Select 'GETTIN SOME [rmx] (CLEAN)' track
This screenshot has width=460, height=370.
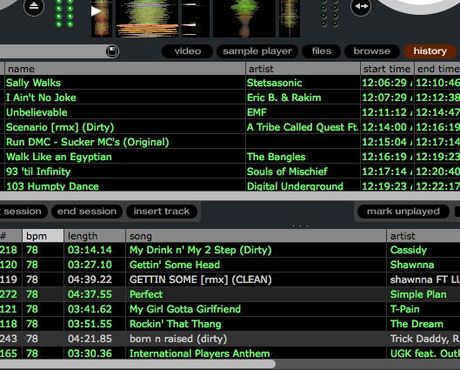pyautogui.click(x=200, y=279)
